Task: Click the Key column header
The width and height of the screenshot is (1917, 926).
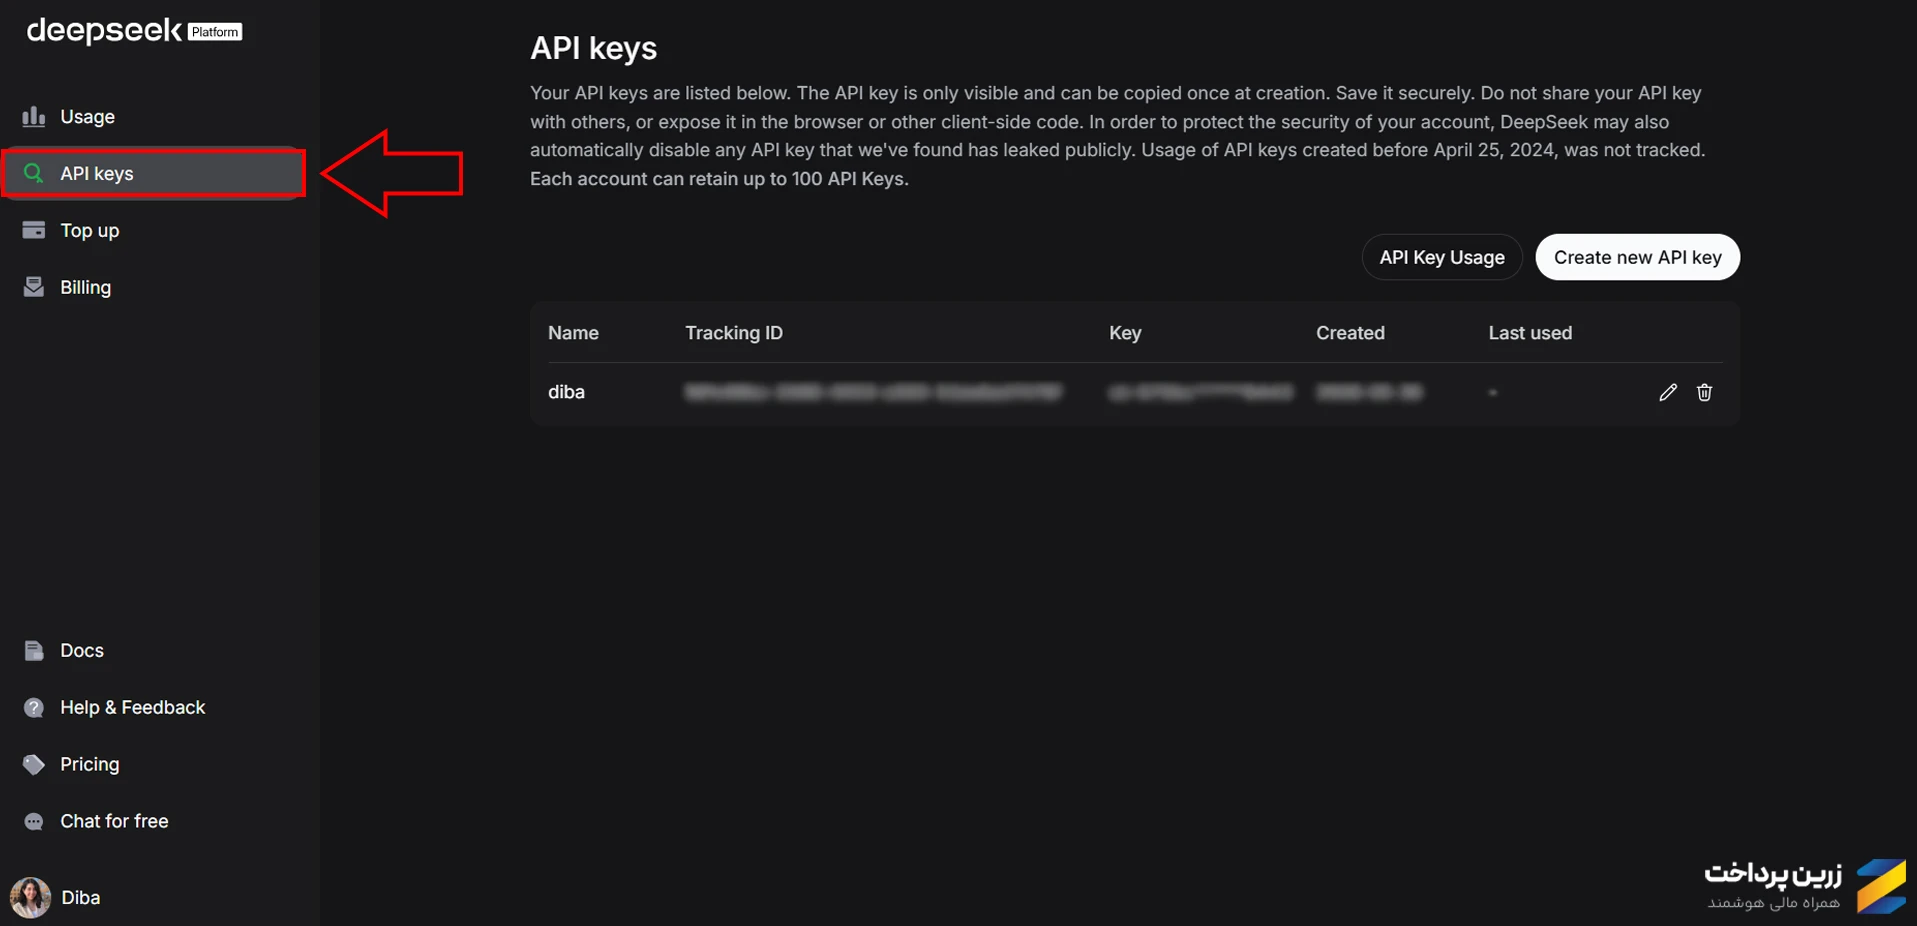Action: pyautogui.click(x=1125, y=333)
